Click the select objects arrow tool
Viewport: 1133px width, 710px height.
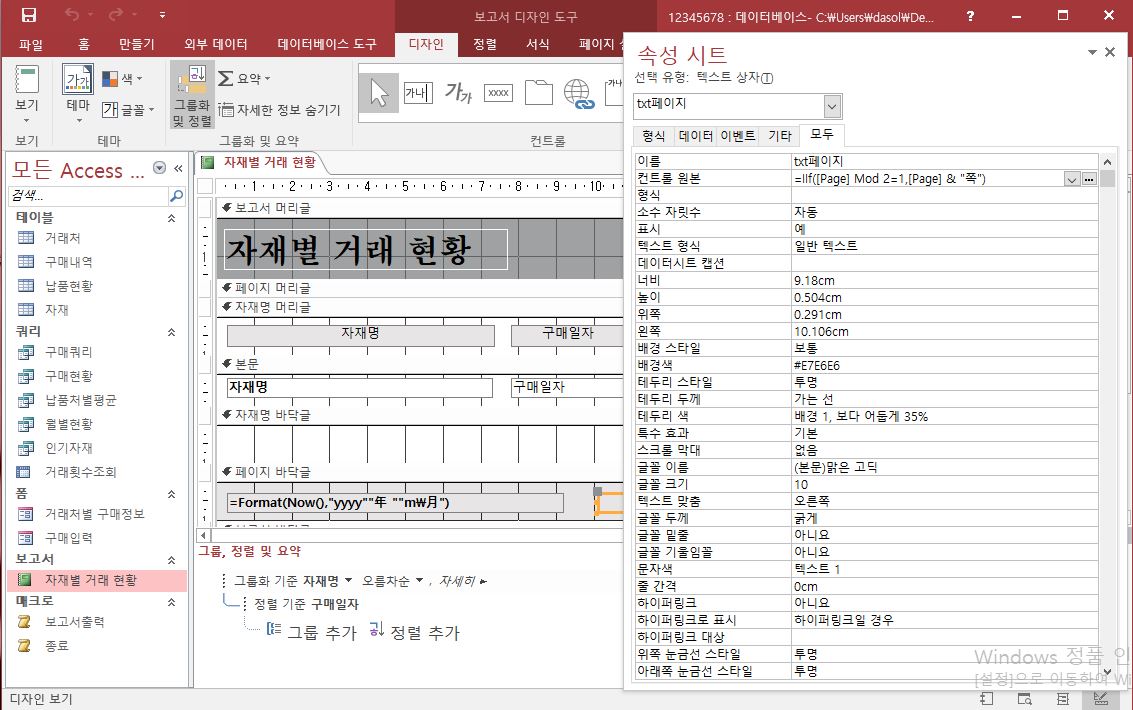(x=378, y=93)
